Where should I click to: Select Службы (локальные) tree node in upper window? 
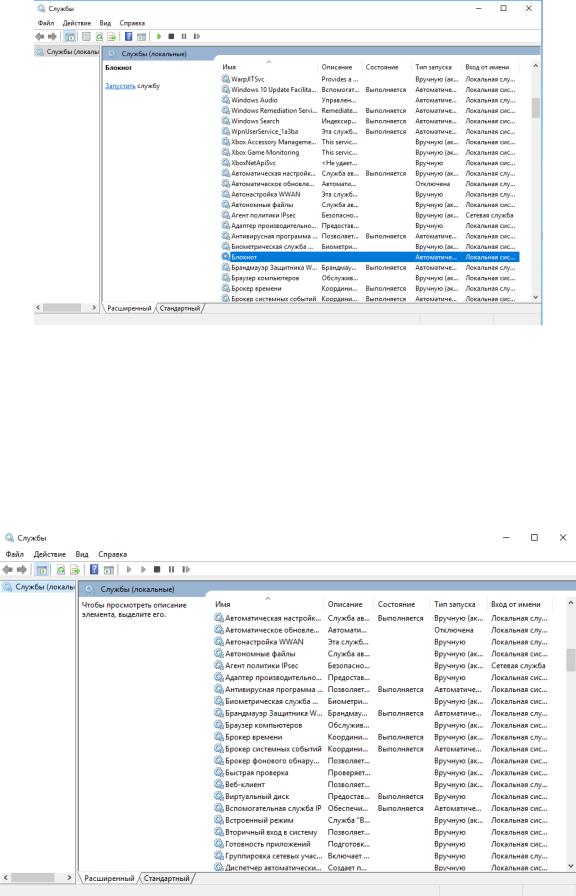coord(67,52)
